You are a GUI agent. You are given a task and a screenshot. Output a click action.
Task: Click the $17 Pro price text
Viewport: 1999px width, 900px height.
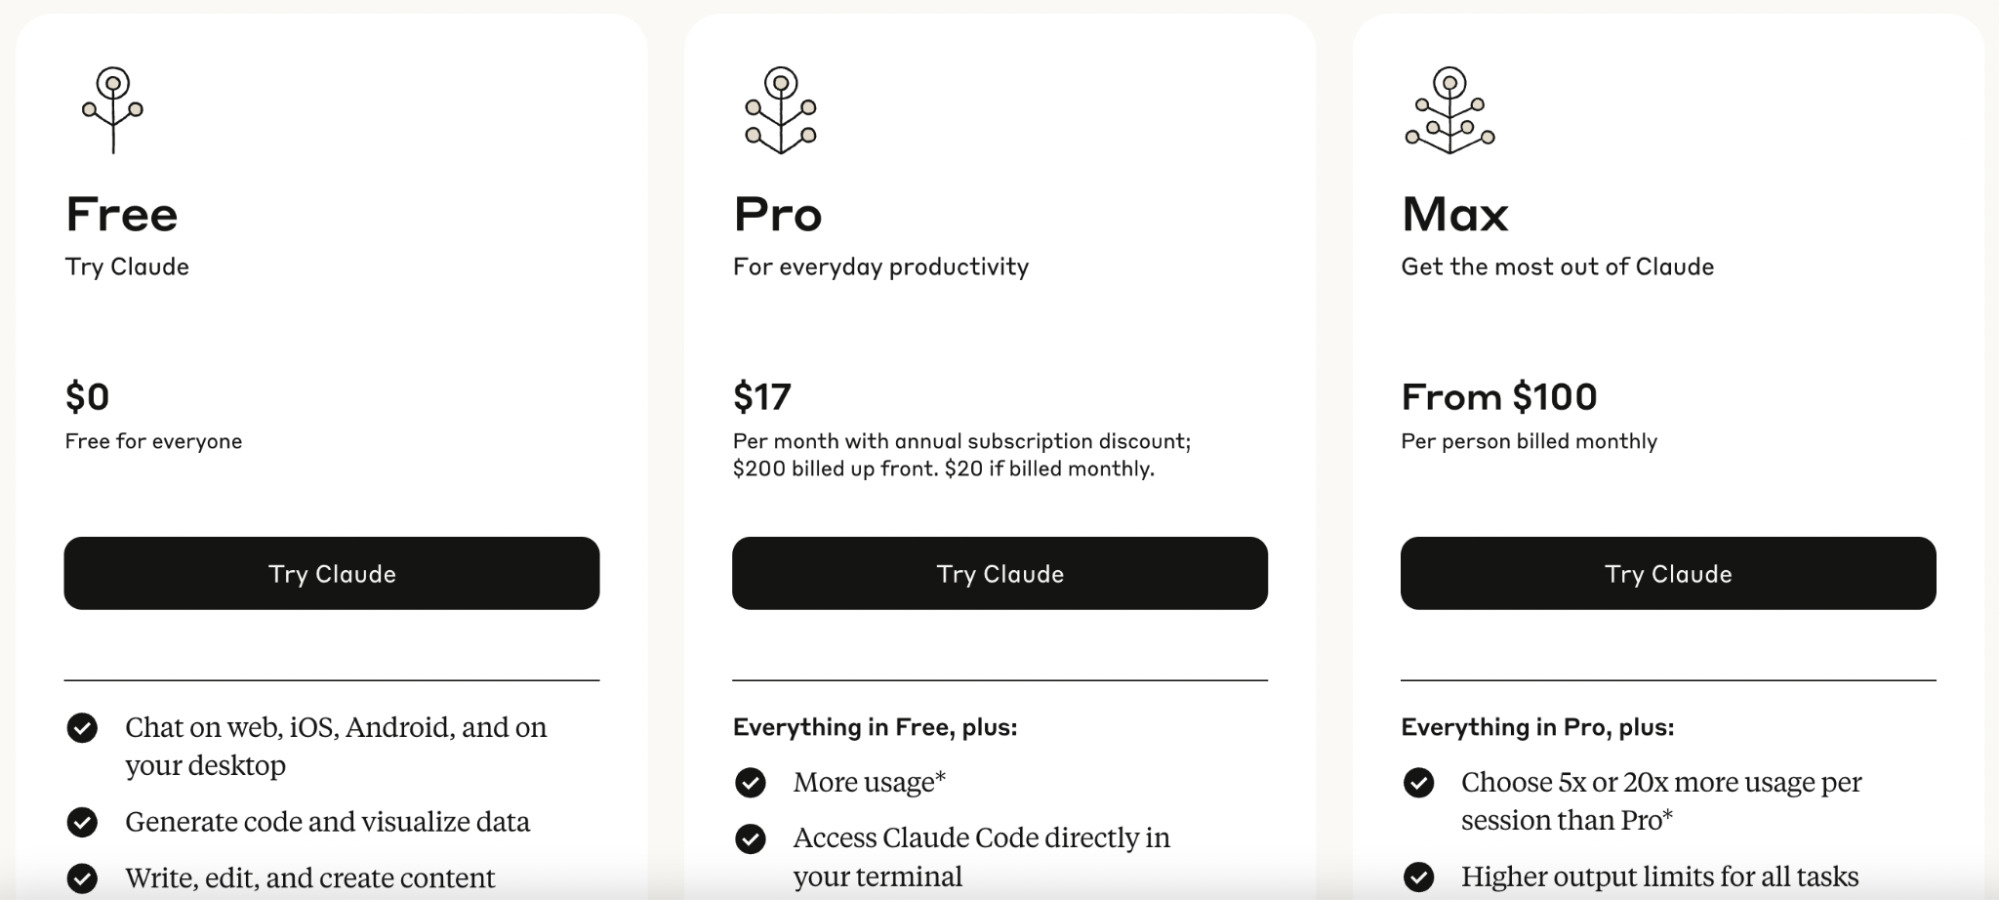coord(762,397)
